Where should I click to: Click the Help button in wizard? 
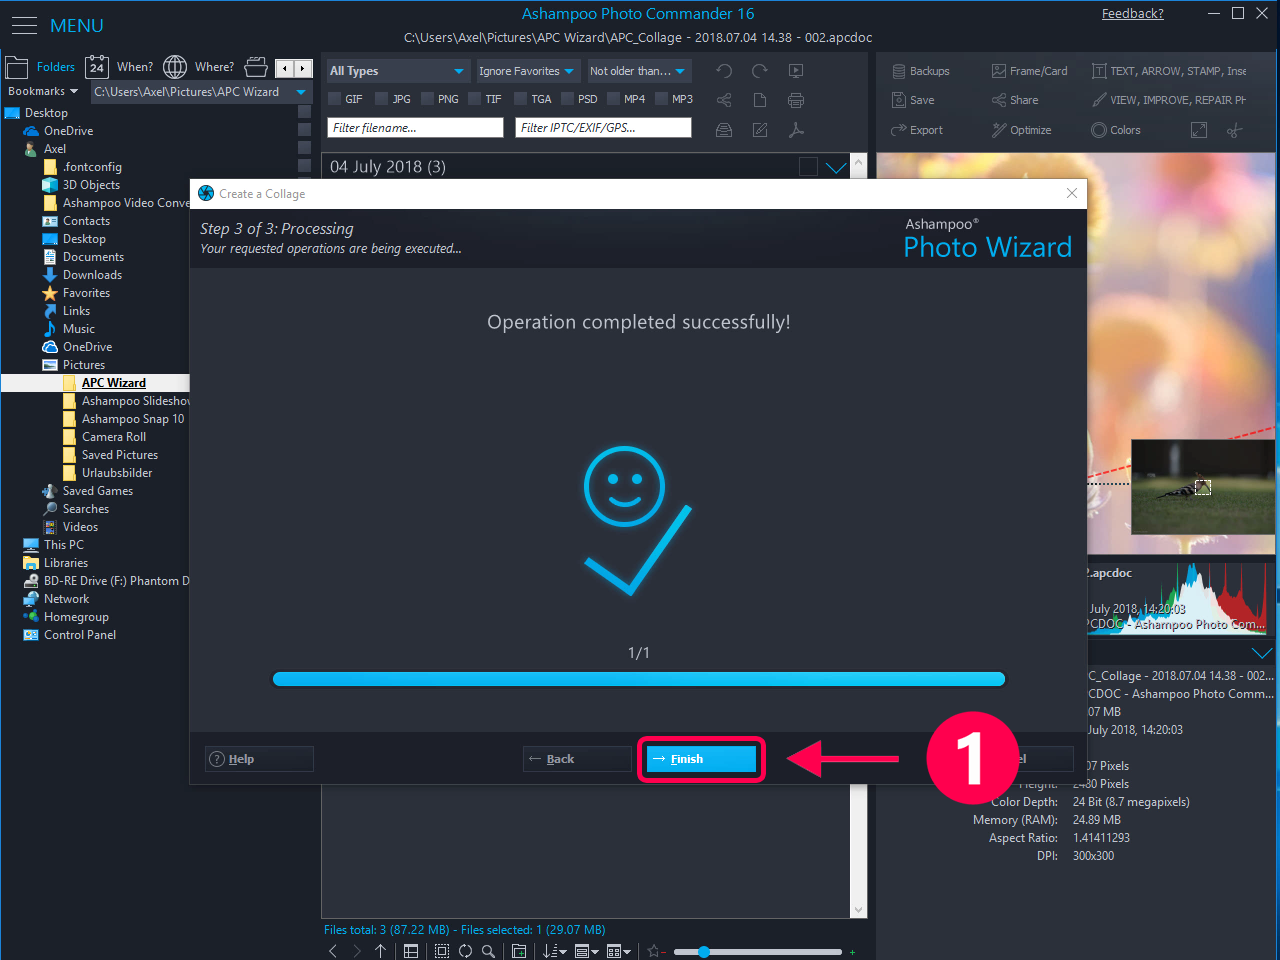[x=259, y=759]
